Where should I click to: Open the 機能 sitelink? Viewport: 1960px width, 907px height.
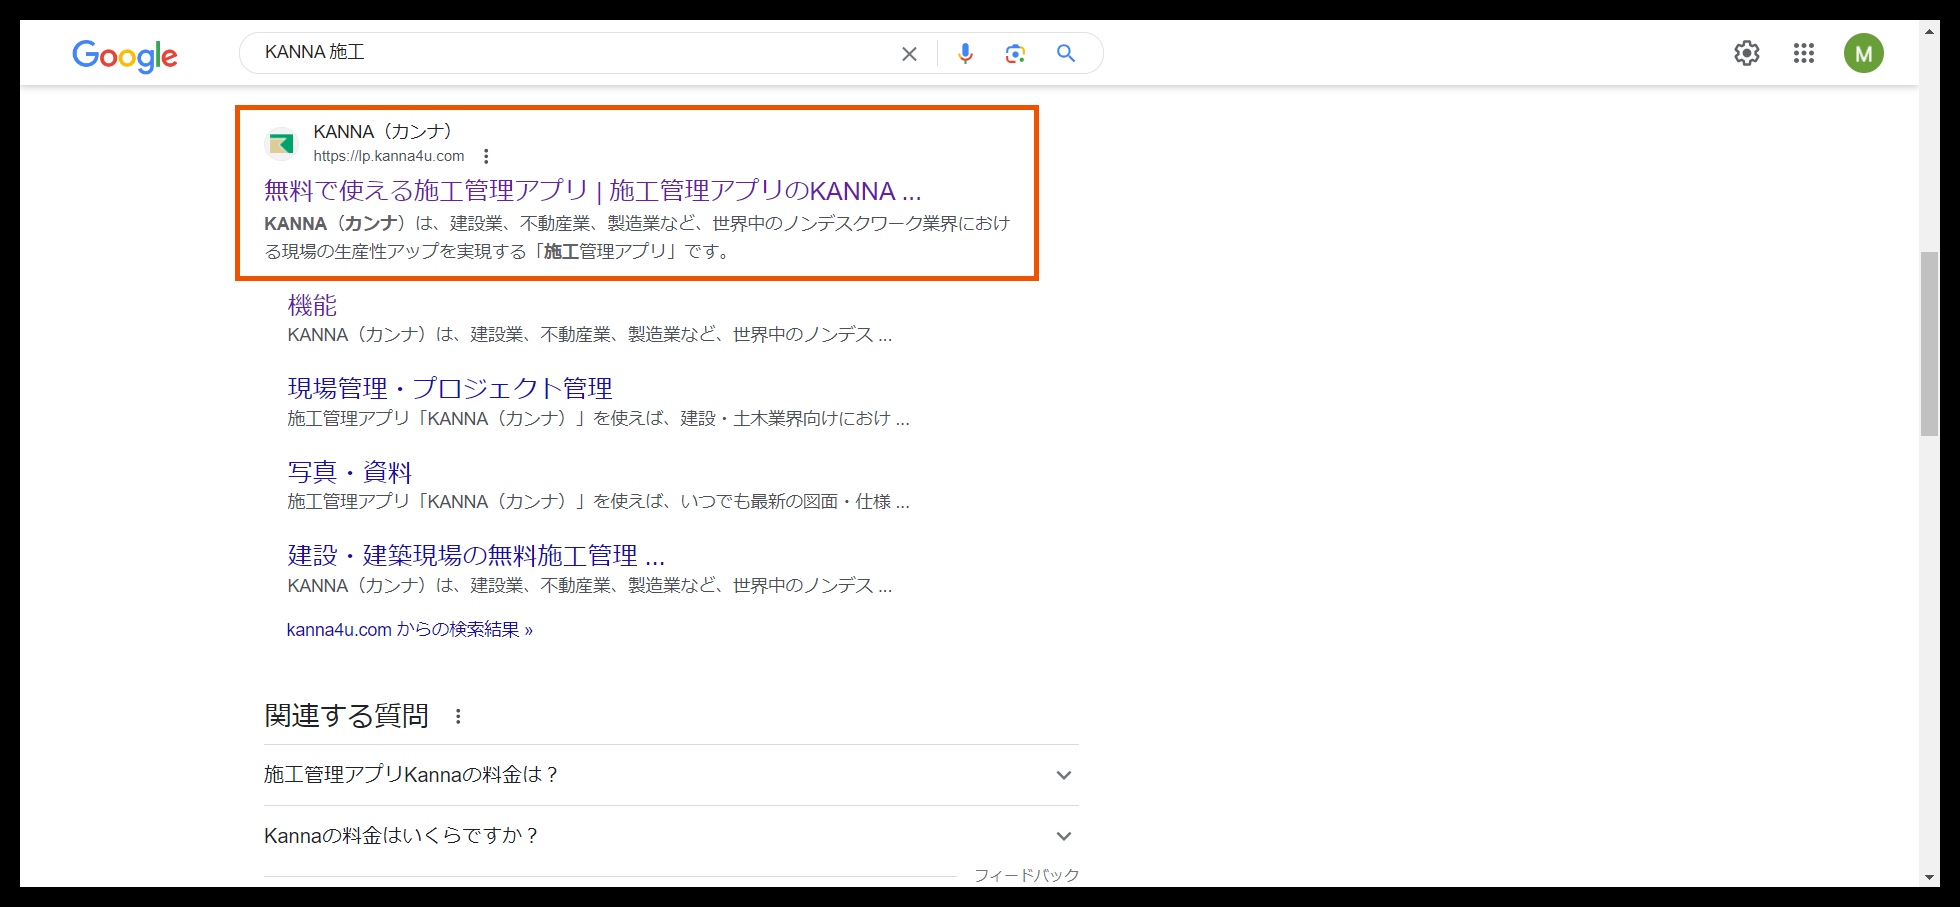311,305
